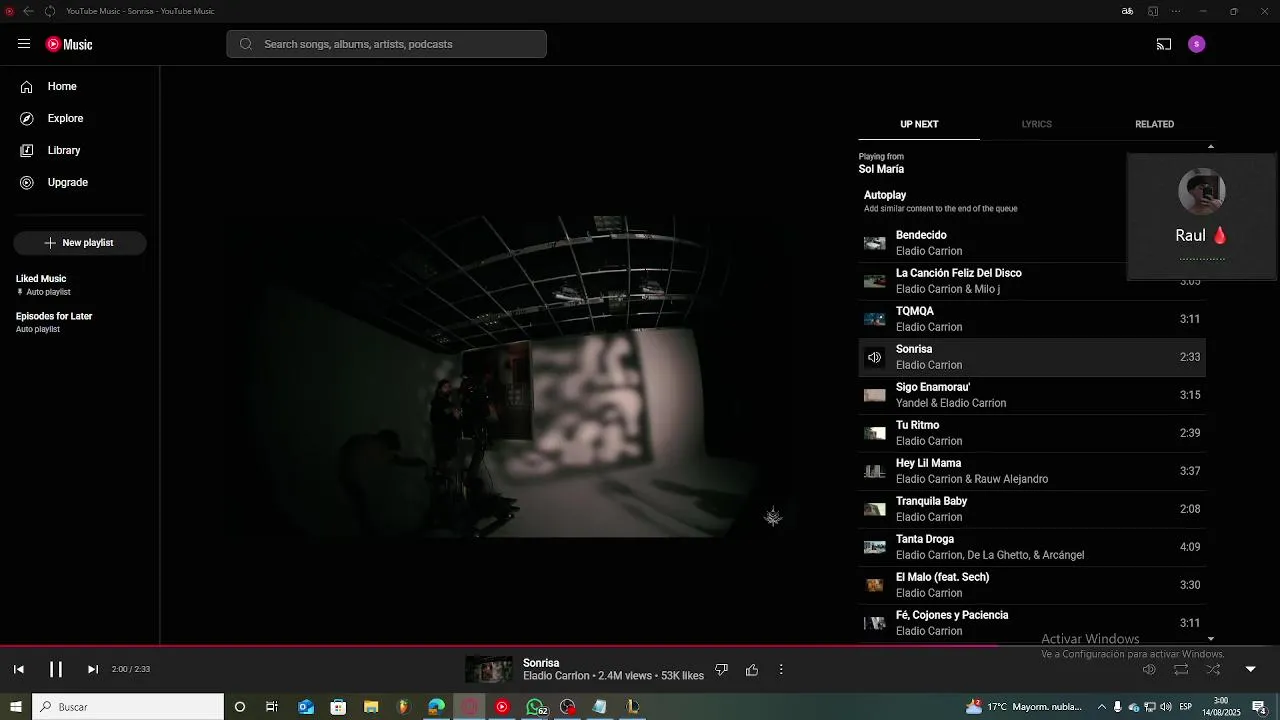Switch to the RELATED tab
Screen dimensions: 1280x720
pyautogui.click(x=1154, y=124)
